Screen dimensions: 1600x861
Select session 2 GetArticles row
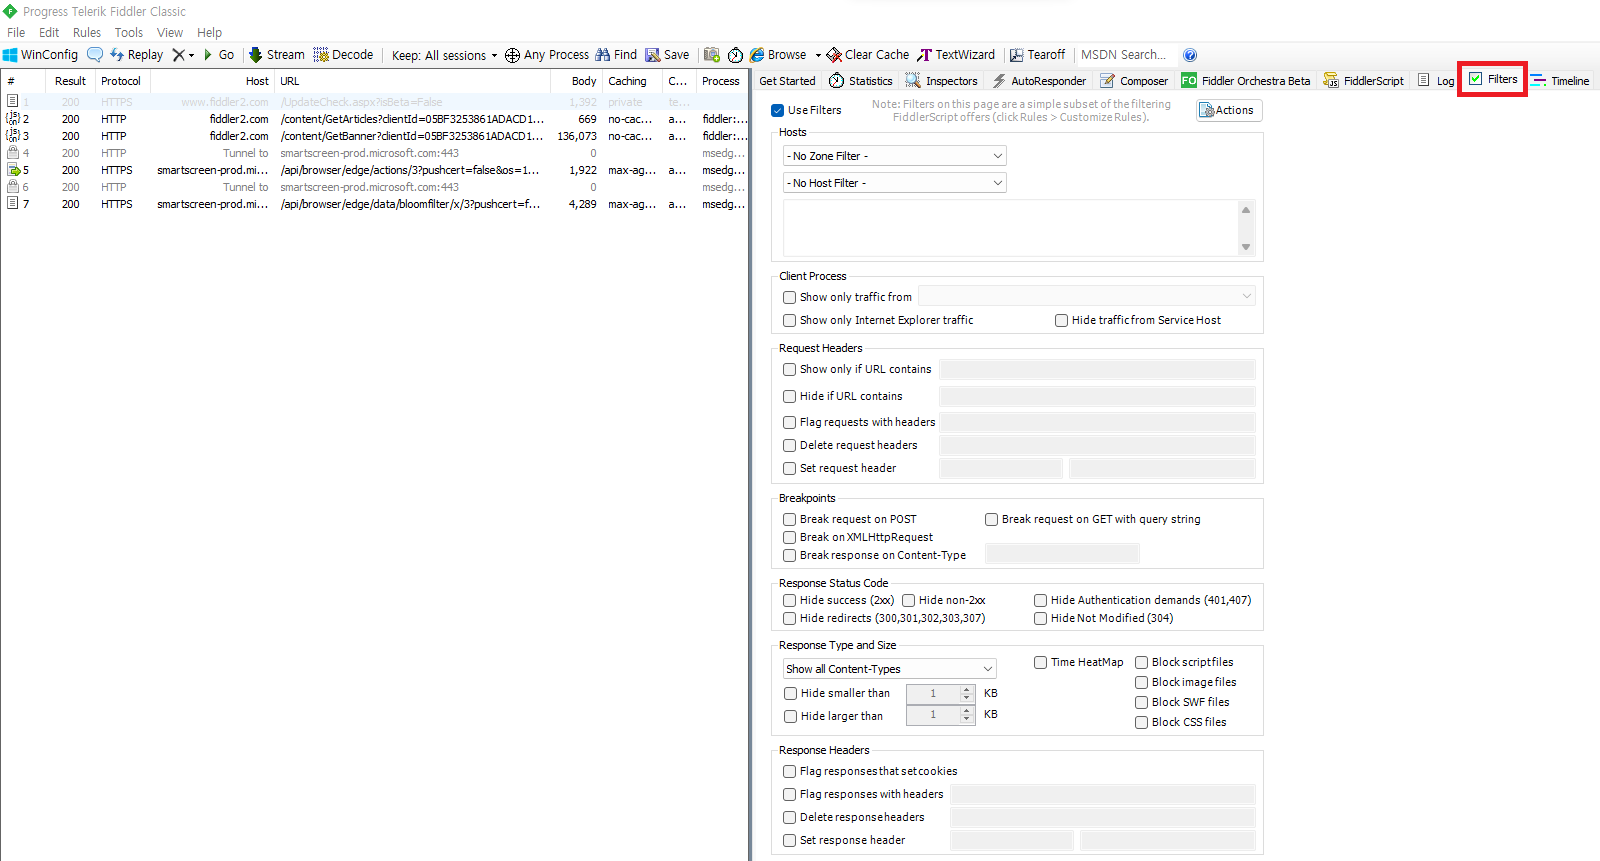[375, 119]
